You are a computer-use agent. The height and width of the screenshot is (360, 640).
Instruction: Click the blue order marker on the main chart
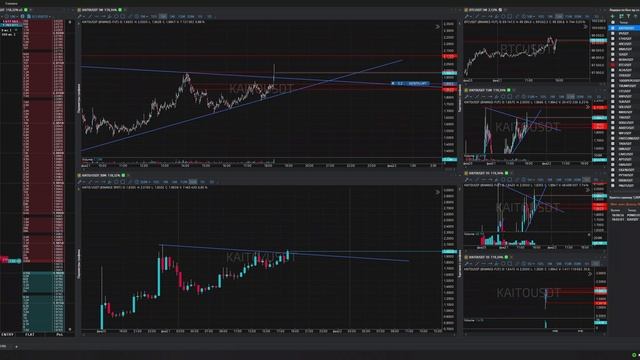pyautogui.click(x=410, y=84)
